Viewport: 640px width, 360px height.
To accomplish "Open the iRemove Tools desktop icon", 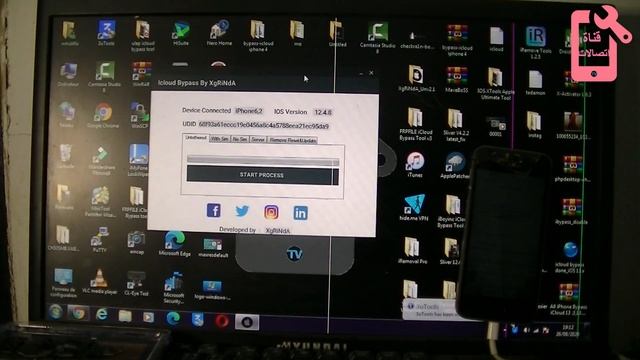I will [536, 42].
